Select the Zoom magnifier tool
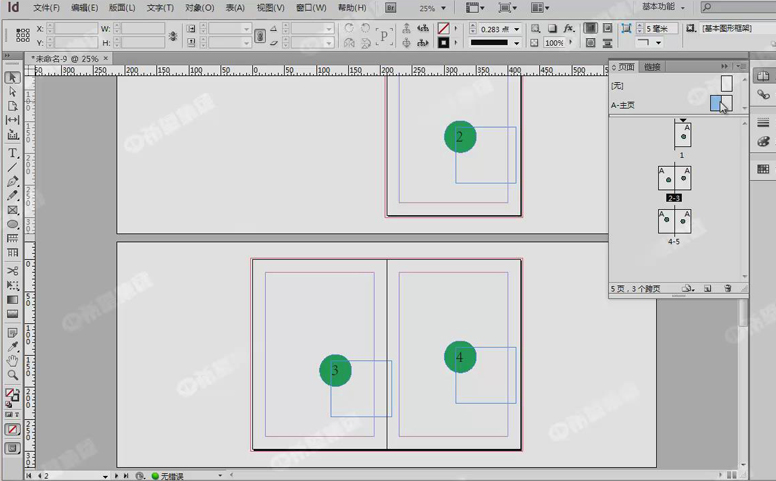 [x=13, y=375]
